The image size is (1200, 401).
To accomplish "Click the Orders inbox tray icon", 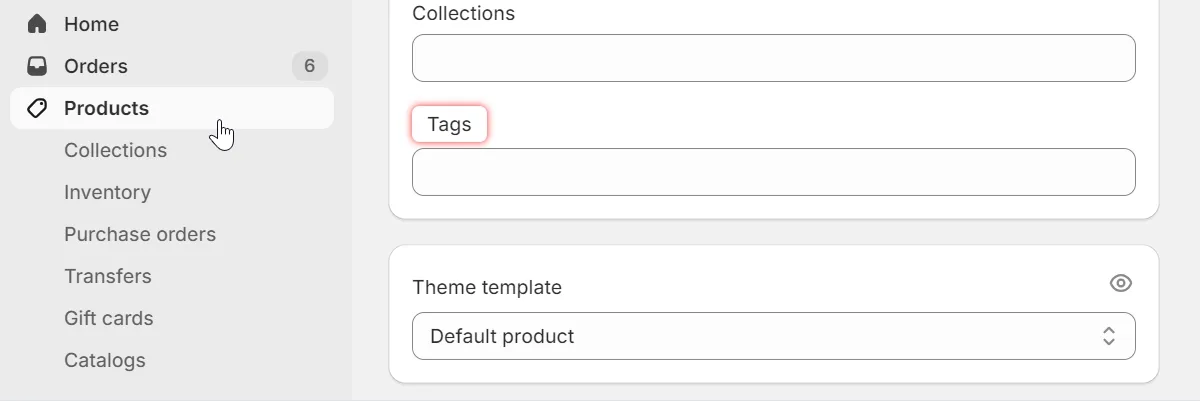I will [x=37, y=66].
